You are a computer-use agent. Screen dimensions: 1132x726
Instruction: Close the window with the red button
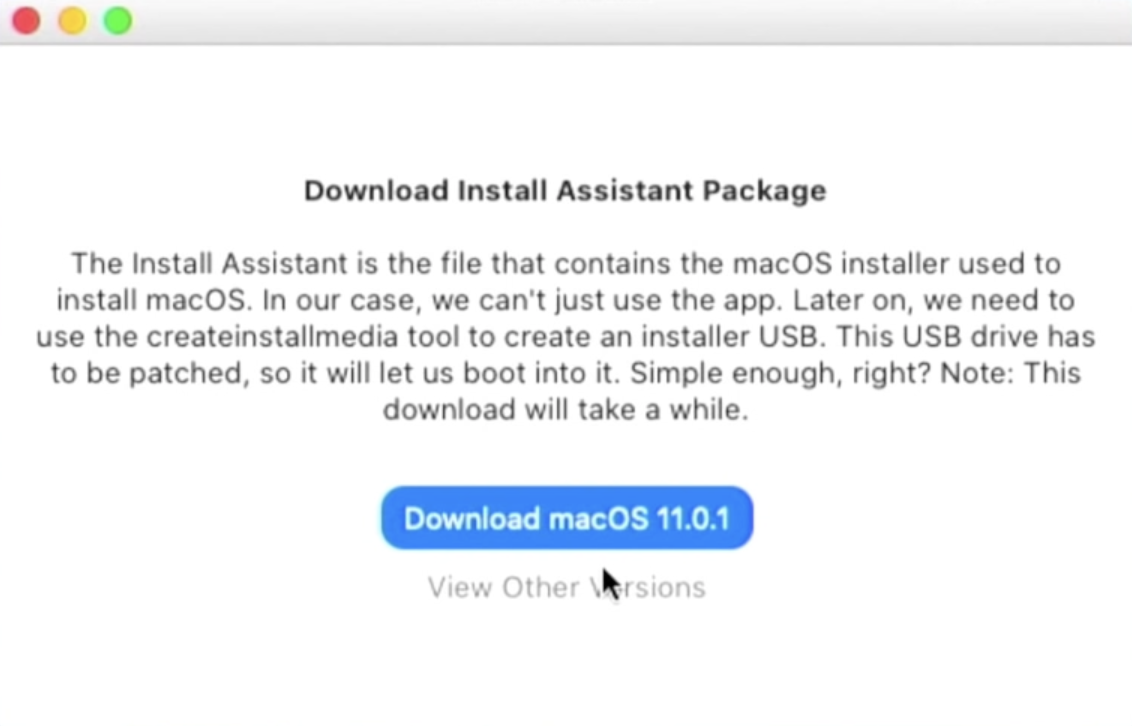pyautogui.click(x=26, y=21)
